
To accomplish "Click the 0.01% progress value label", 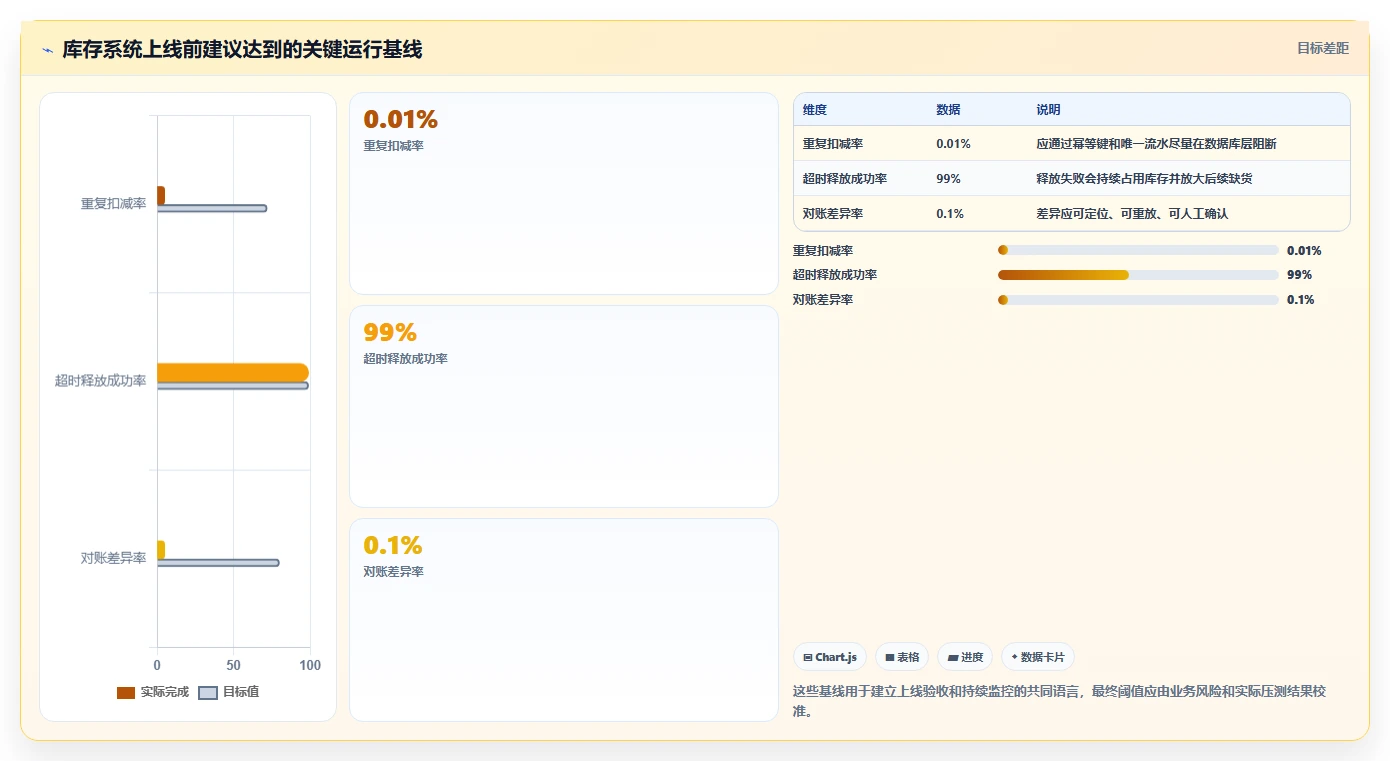I will click(1304, 251).
